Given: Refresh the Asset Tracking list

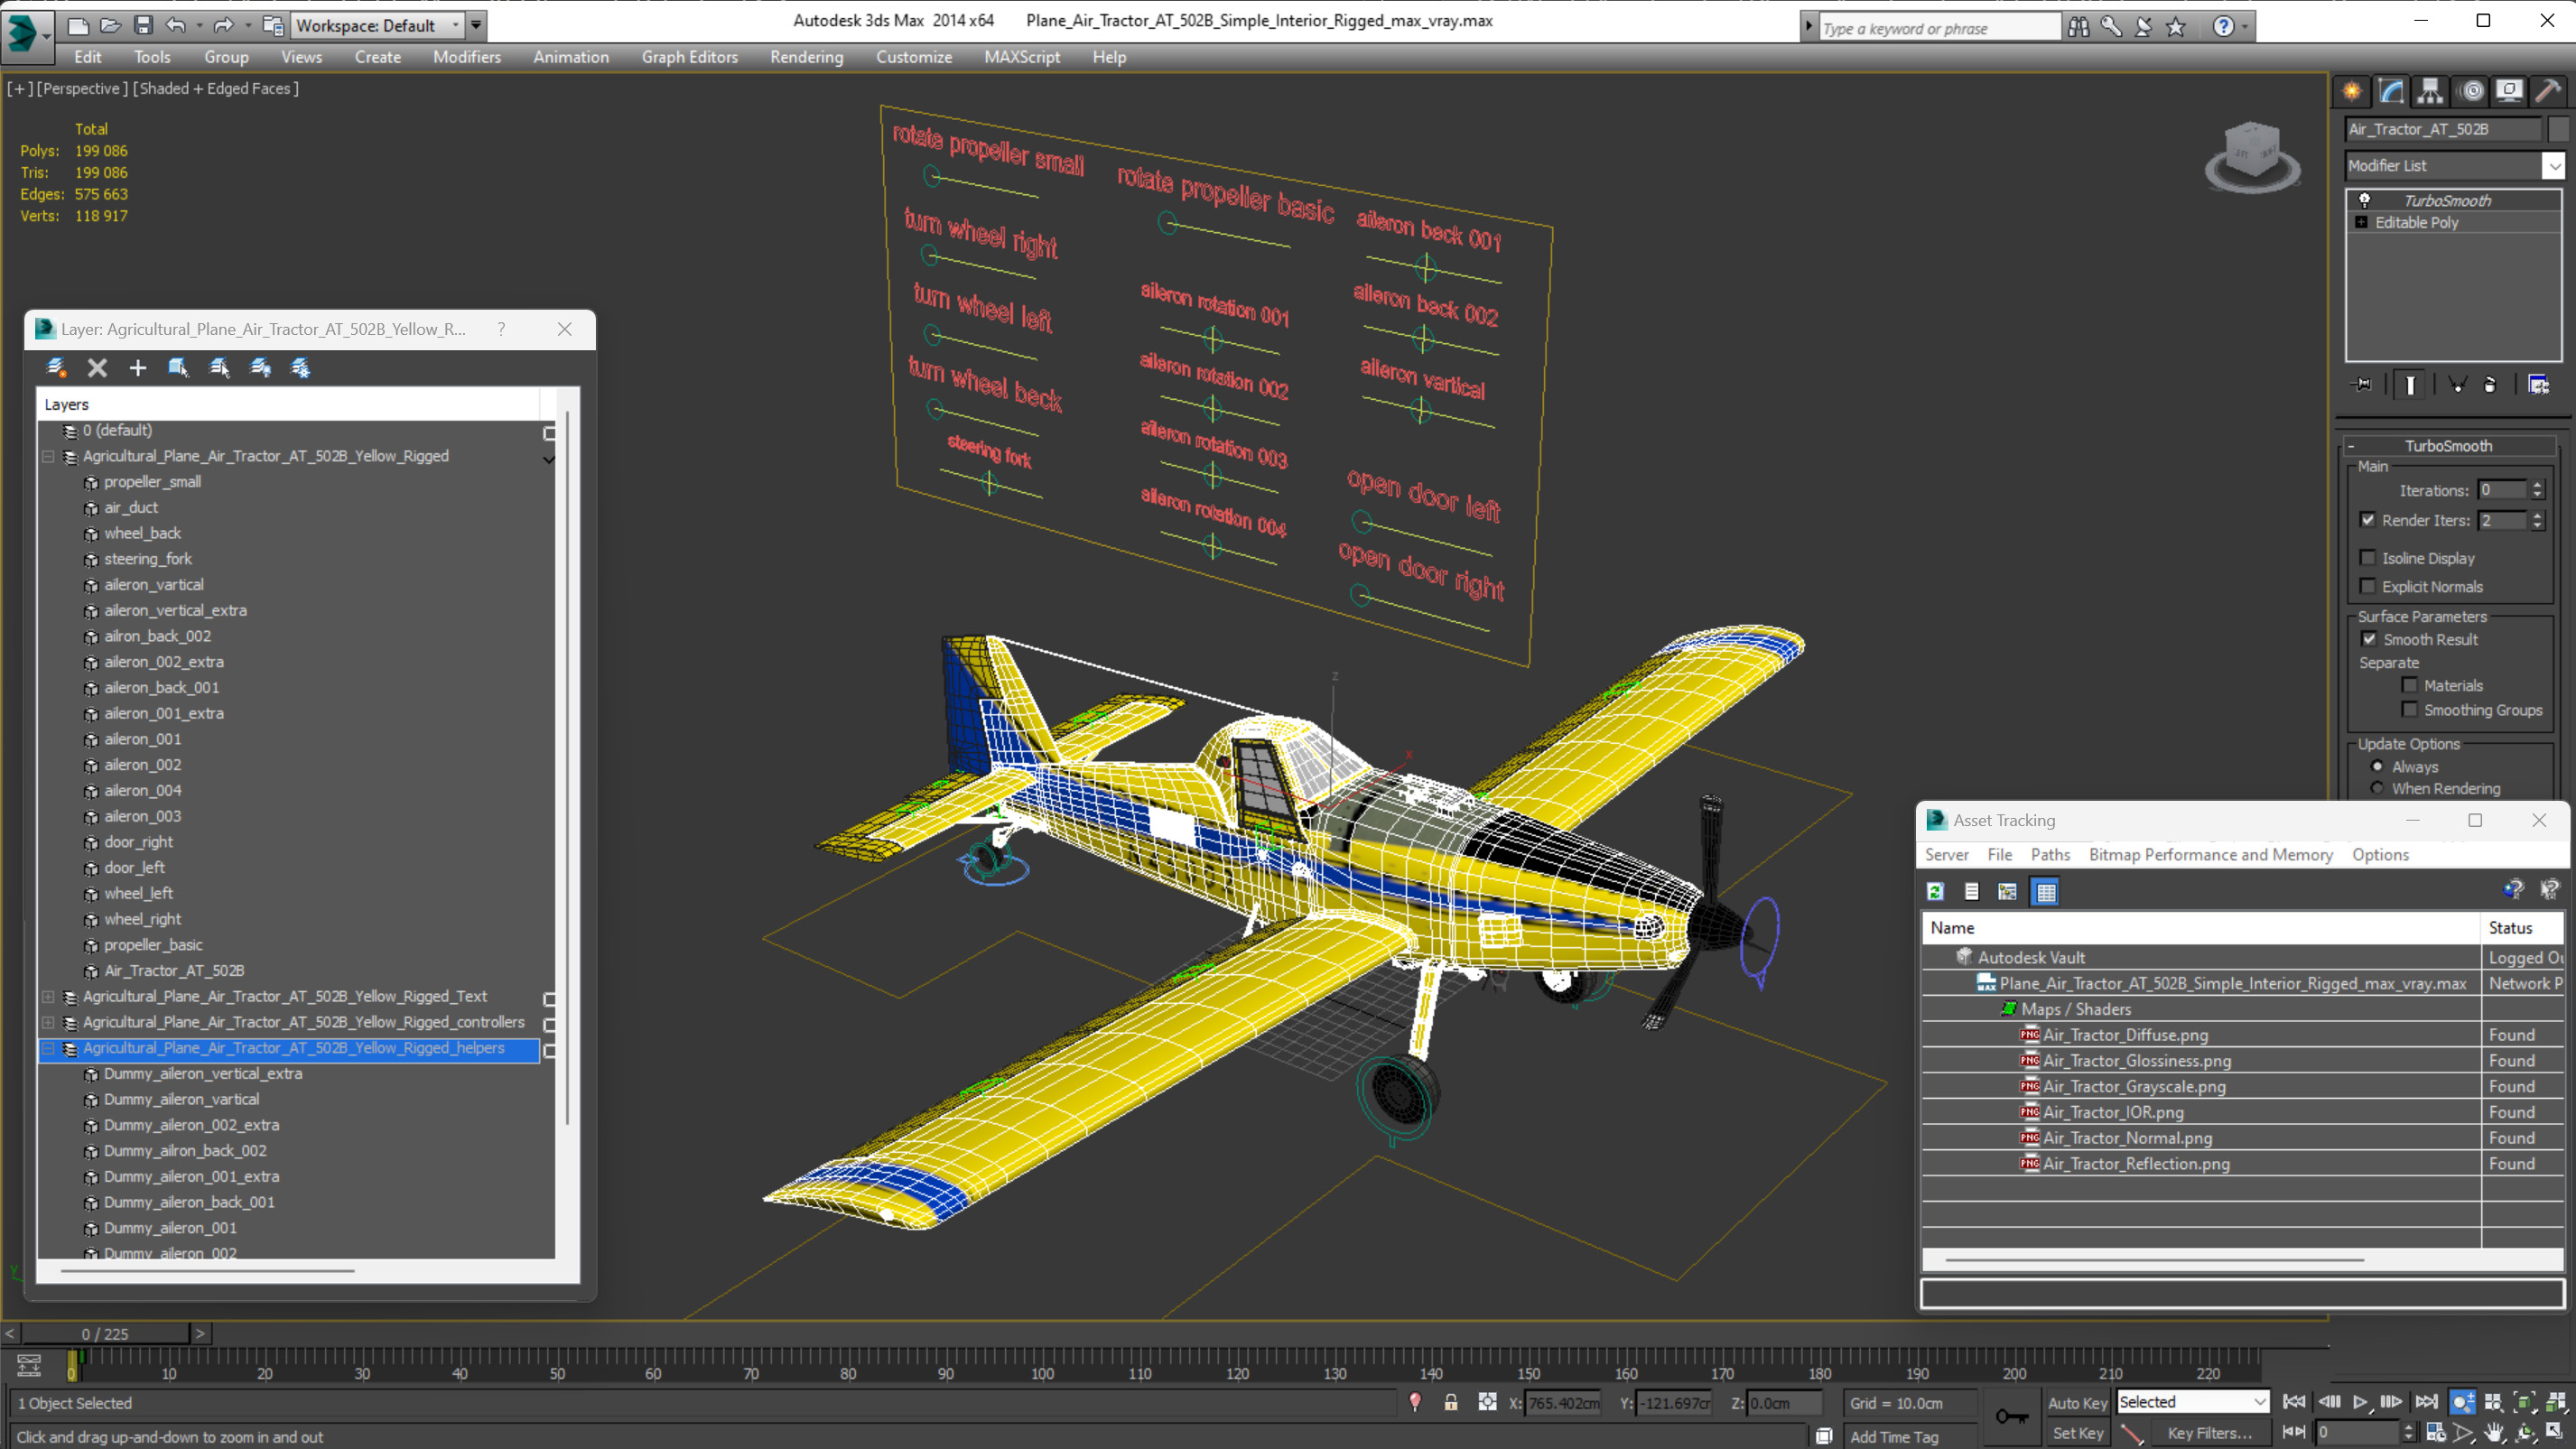Looking at the screenshot, I should (x=1935, y=891).
